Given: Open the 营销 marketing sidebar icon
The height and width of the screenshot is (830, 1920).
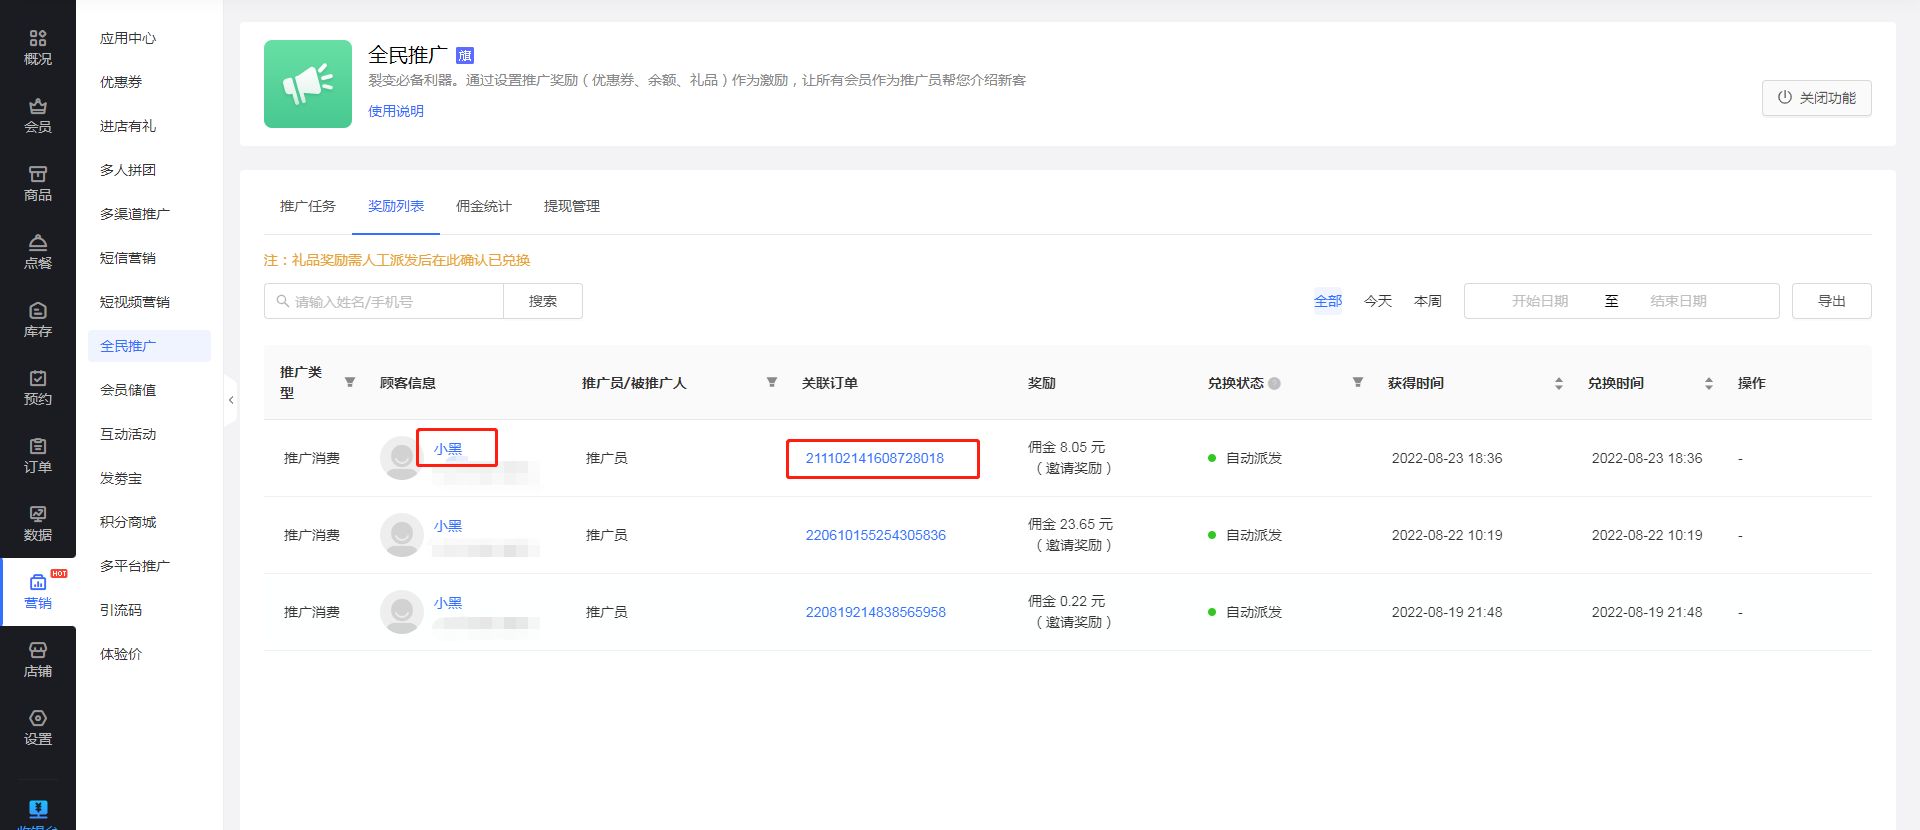Looking at the screenshot, I should [x=38, y=592].
